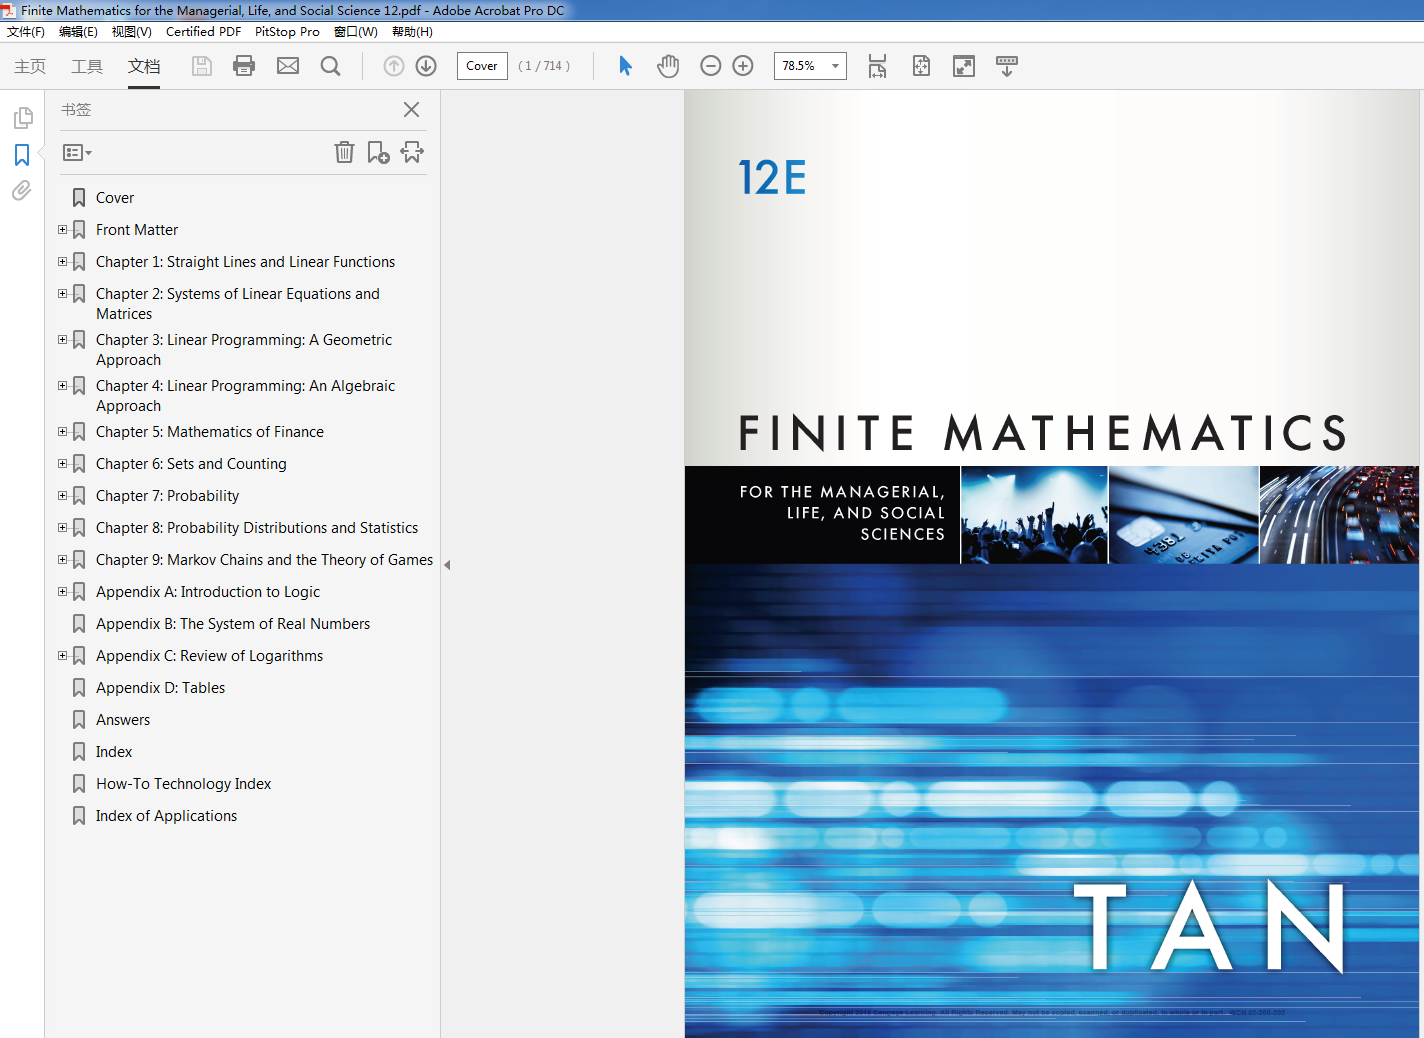Image resolution: width=1424 pixels, height=1038 pixels.
Task: Expand Appendix A bookmark
Action: click(x=63, y=592)
